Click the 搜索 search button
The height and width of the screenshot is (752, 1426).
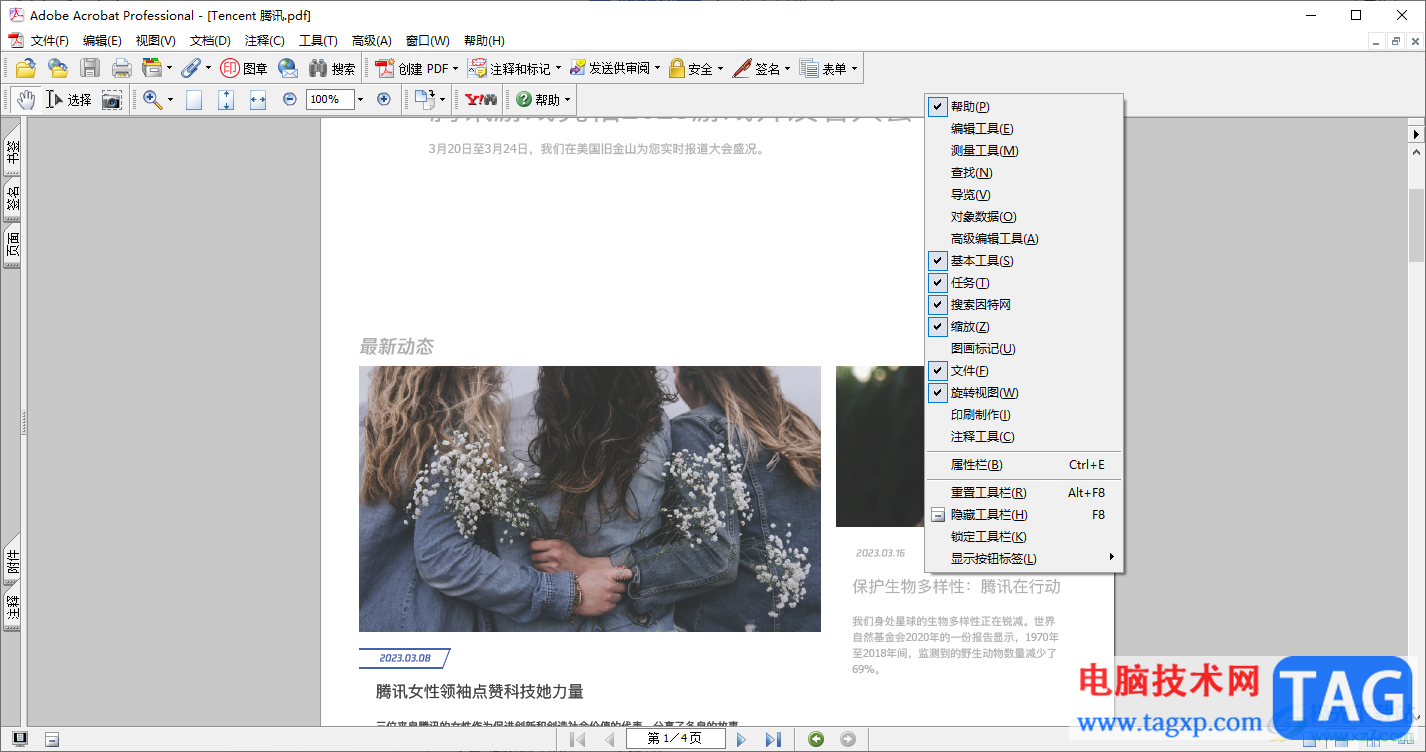(x=332, y=68)
